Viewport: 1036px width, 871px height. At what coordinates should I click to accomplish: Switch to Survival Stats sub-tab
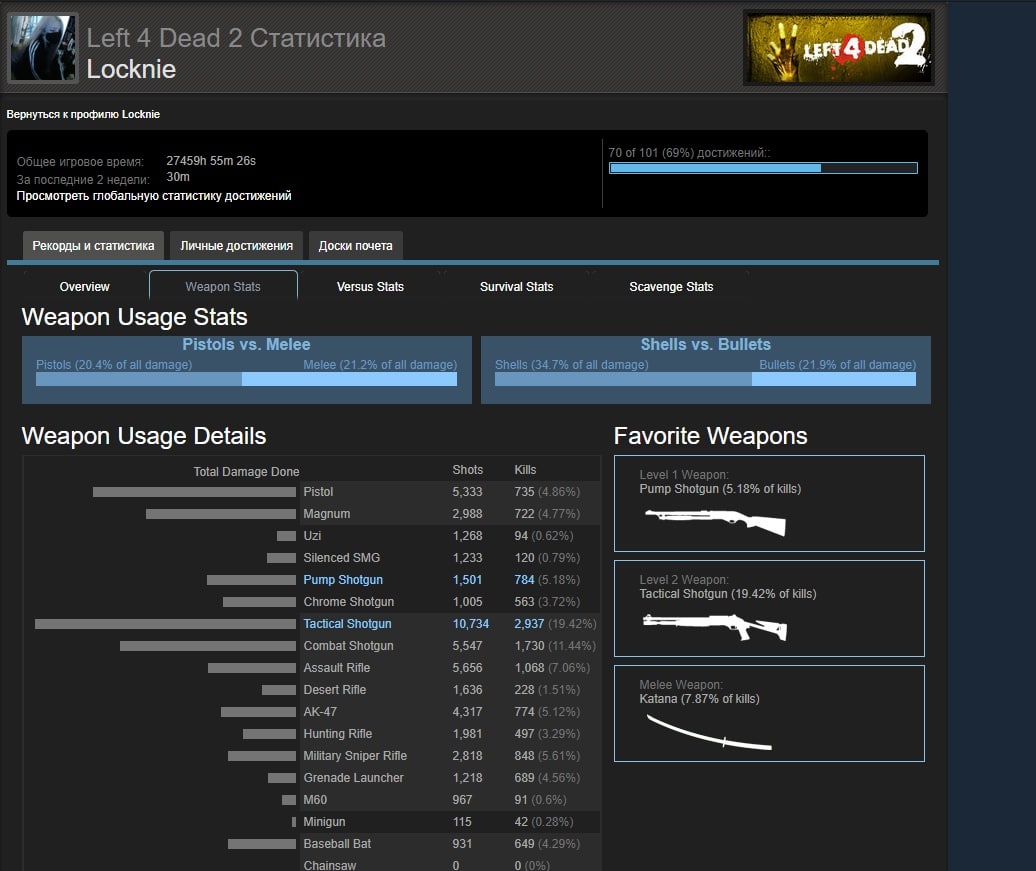[x=517, y=287]
